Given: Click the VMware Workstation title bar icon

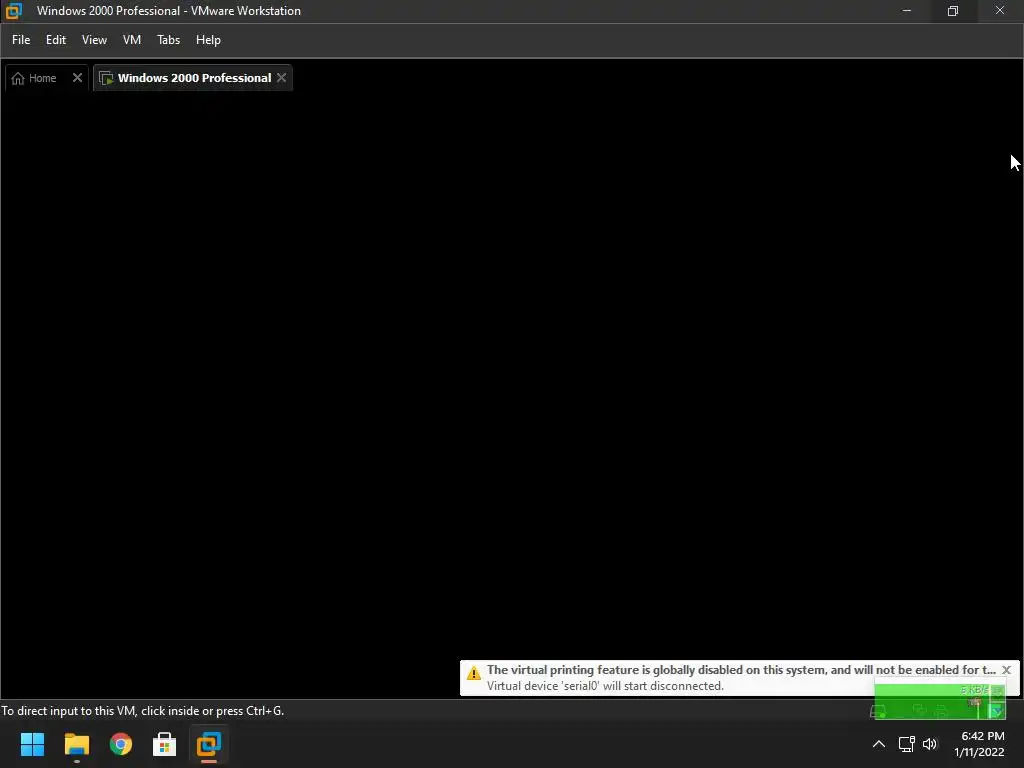Looking at the screenshot, I should pyautogui.click(x=14, y=10).
